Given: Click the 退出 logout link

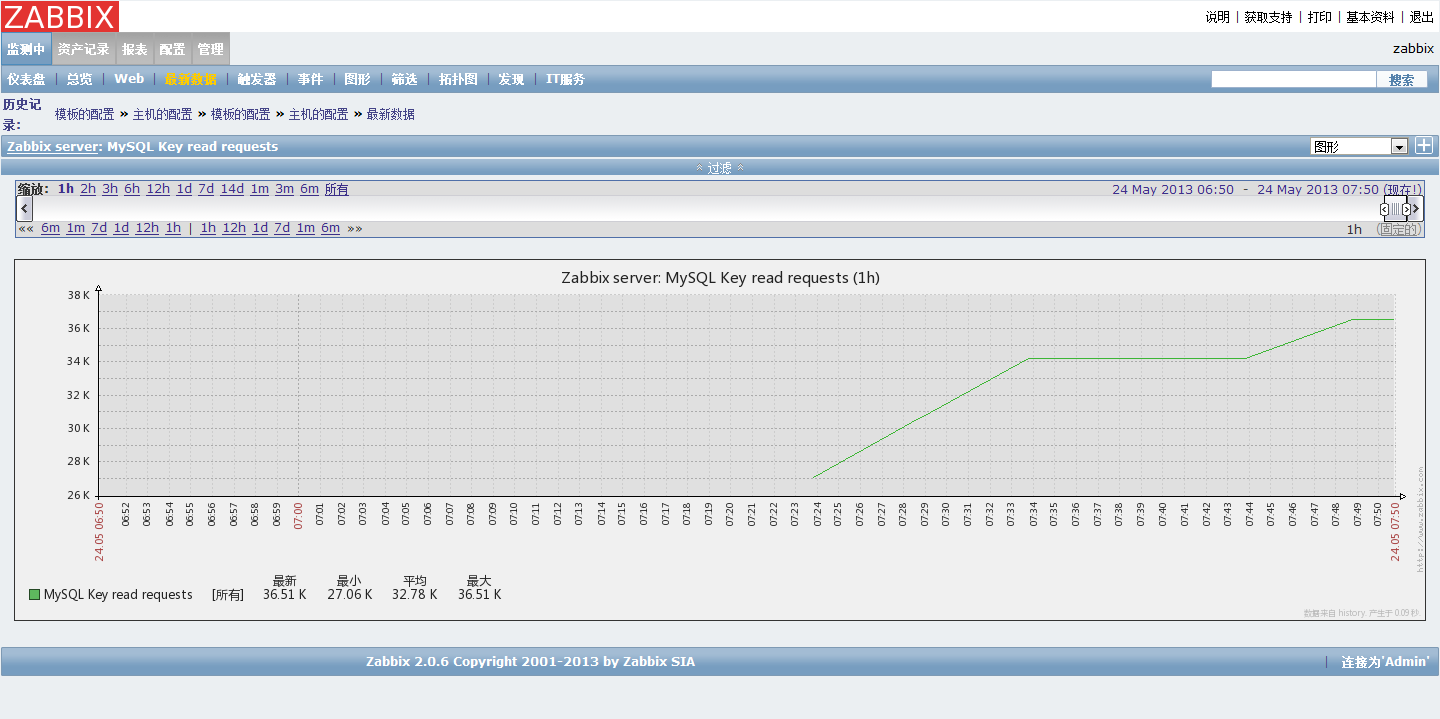Looking at the screenshot, I should 1421,17.
